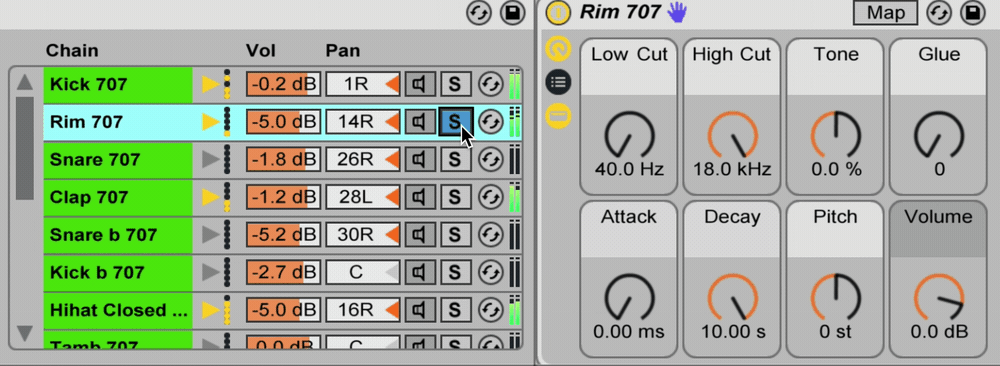Viewport: 1000px width, 366px height.
Task: Solo the Kick b 707 chain
Action: coord(455,272)
